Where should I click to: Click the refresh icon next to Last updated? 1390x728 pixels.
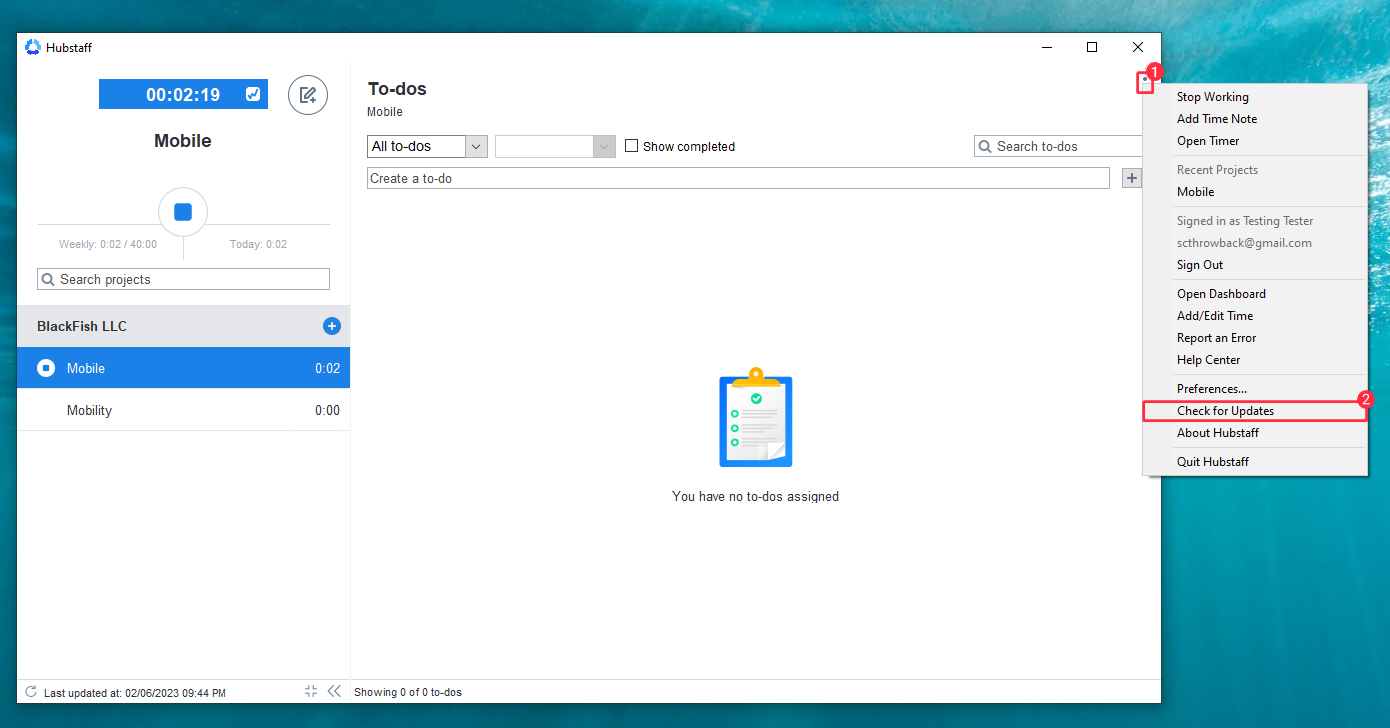[31, 692]
